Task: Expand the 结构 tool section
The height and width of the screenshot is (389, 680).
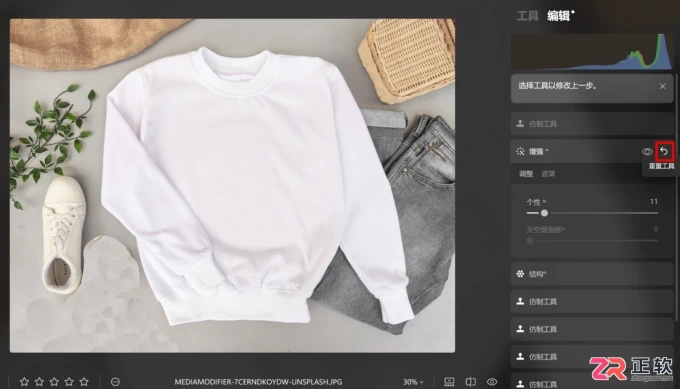Action: point(592,274)
